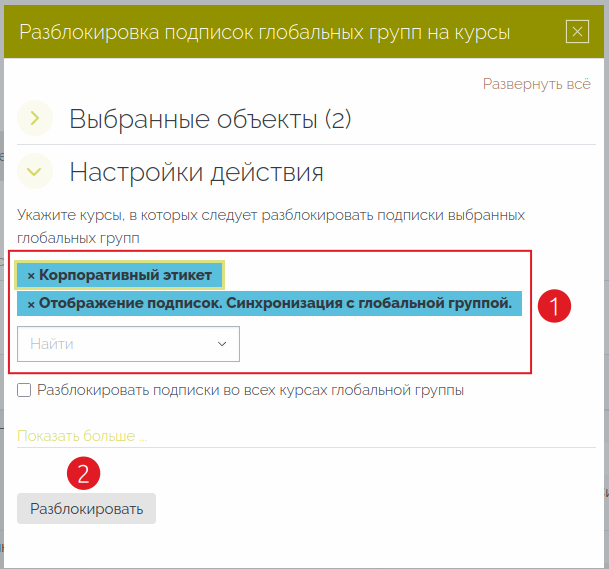Expand the 'Выбранные объекты' chevron icon

tap(35, 119)
